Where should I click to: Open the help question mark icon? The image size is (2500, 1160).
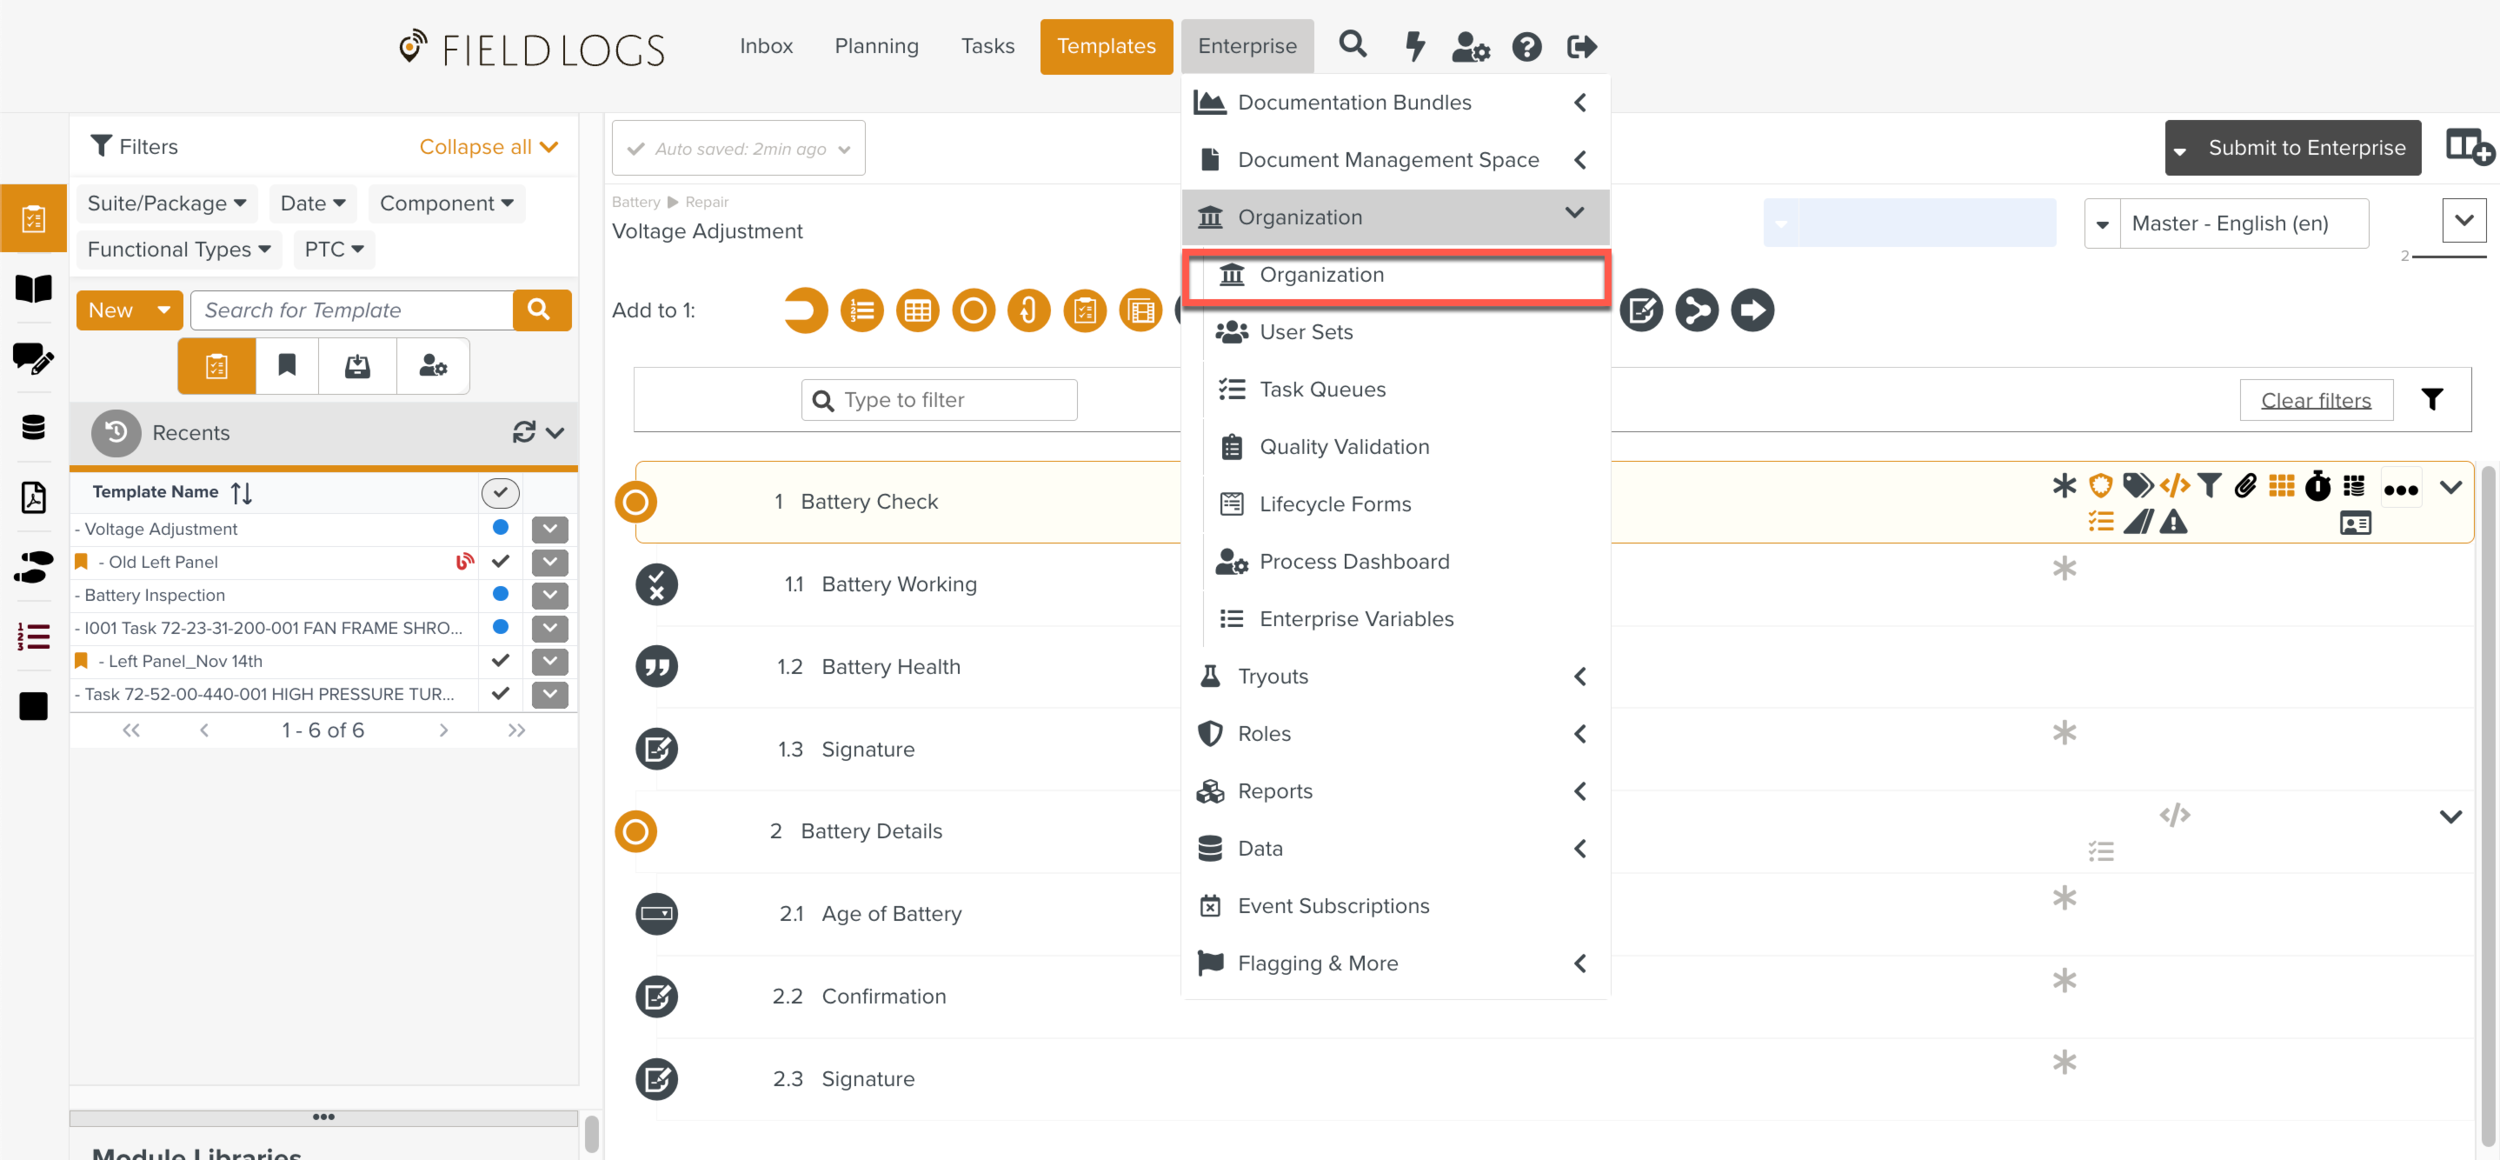click(x=1526, y=46)
